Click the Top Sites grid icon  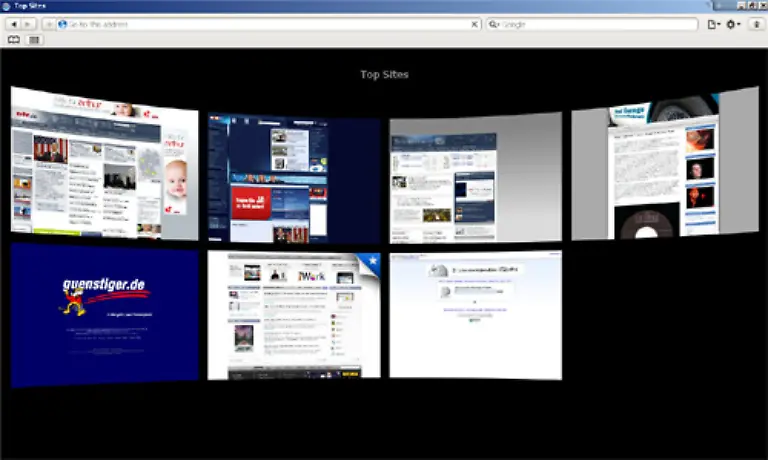point(34,40)
